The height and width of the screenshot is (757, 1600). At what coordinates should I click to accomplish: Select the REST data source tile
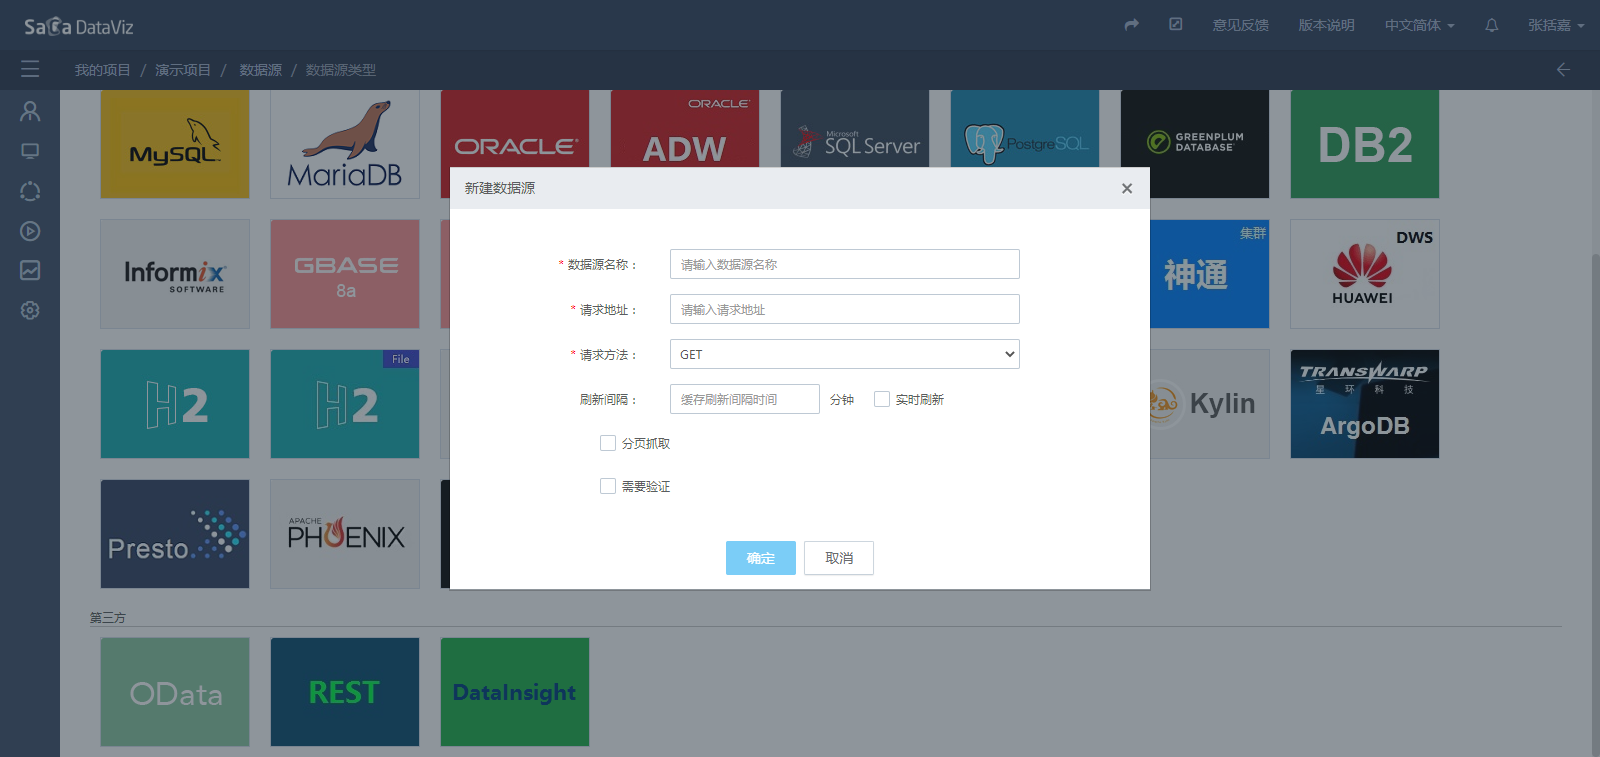345,692
